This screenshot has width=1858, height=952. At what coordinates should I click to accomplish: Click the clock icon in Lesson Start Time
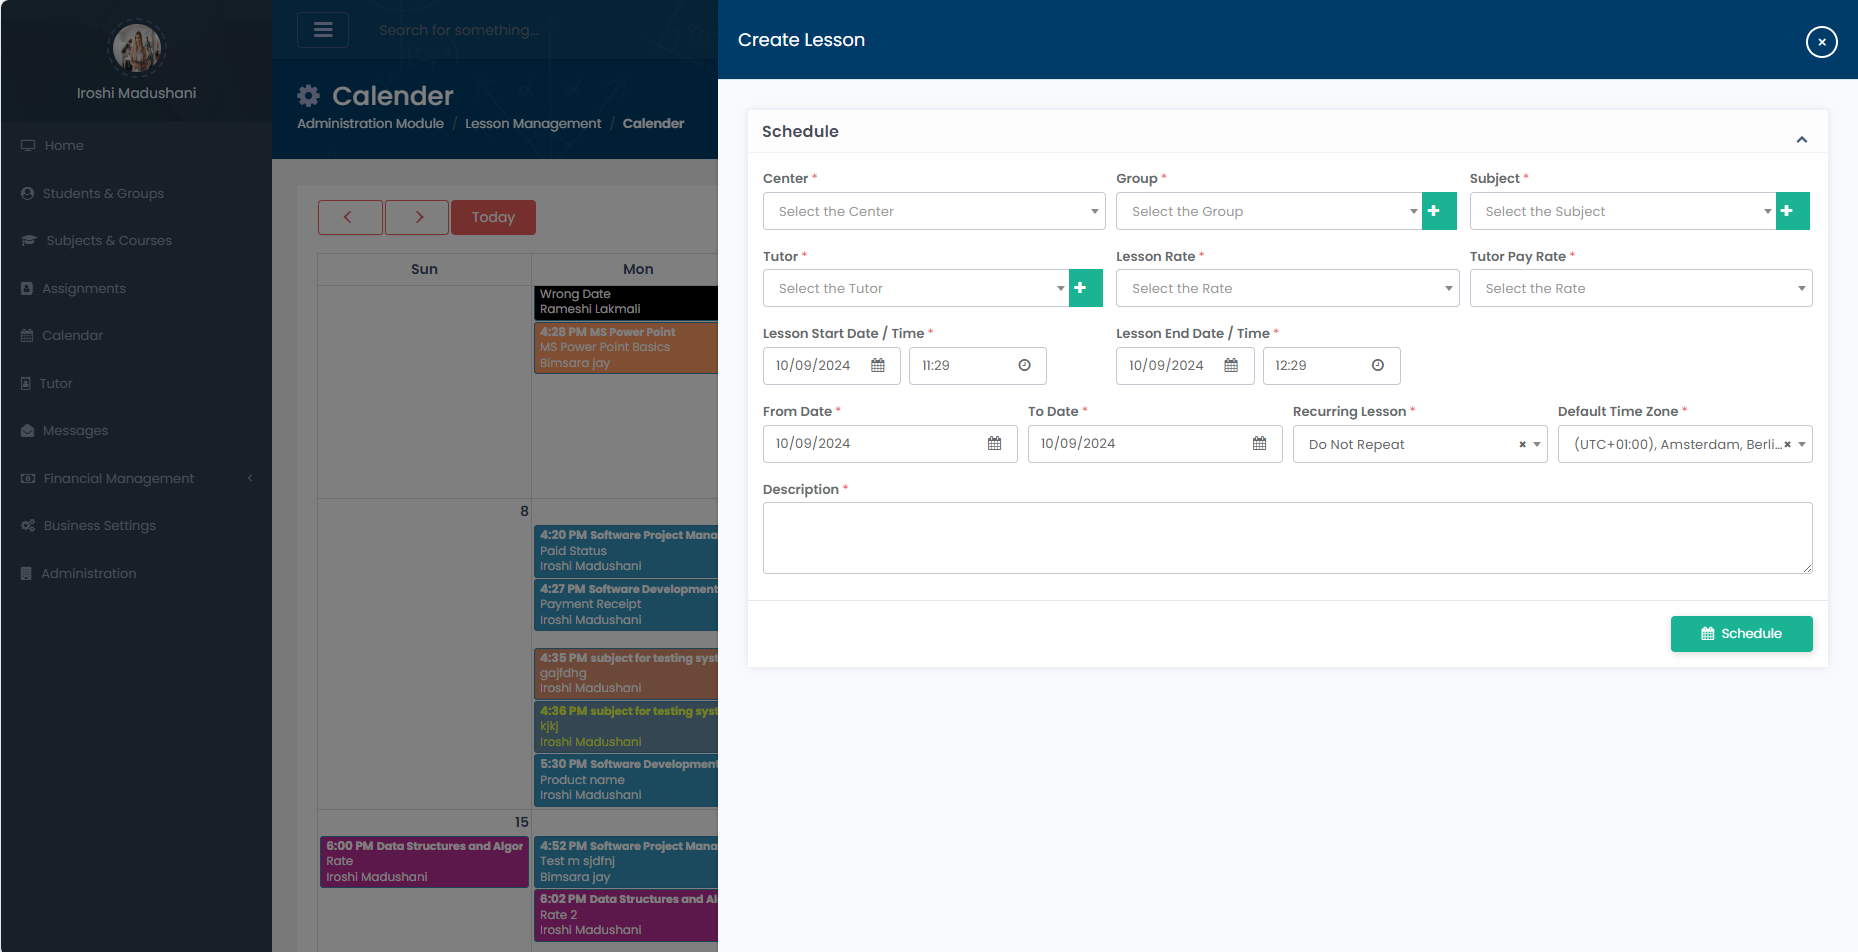(1024, 366)
